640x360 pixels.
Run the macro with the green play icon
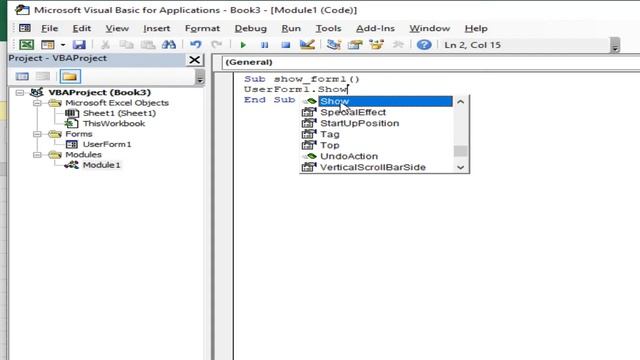243,45
